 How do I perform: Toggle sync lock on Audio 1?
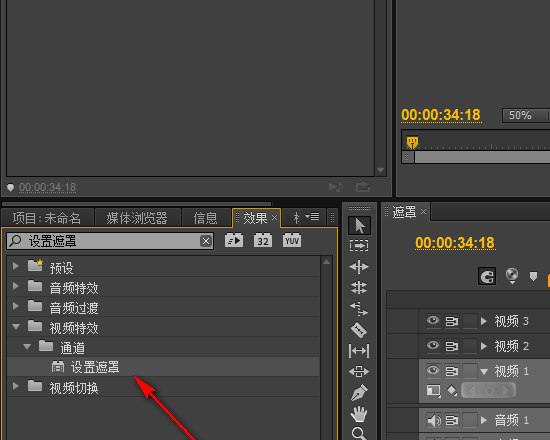(x=452, y=420)
